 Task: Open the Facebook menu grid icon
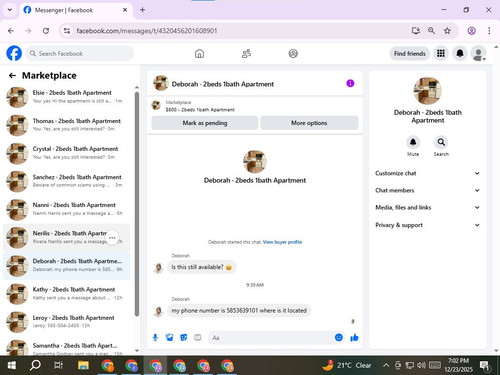(441, 53)
